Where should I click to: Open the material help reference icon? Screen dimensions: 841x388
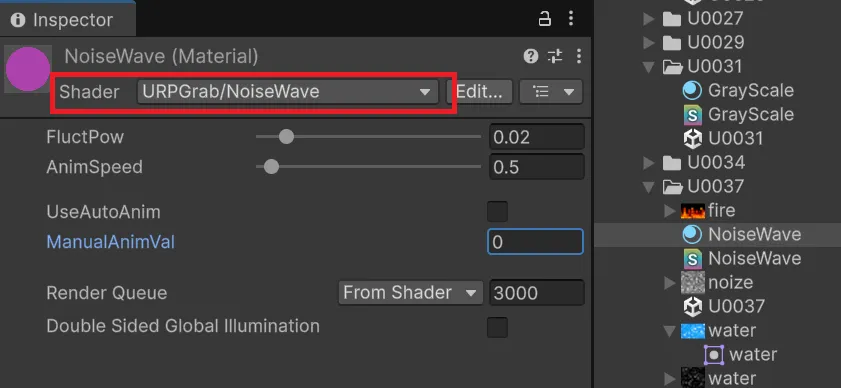(531, 56)
